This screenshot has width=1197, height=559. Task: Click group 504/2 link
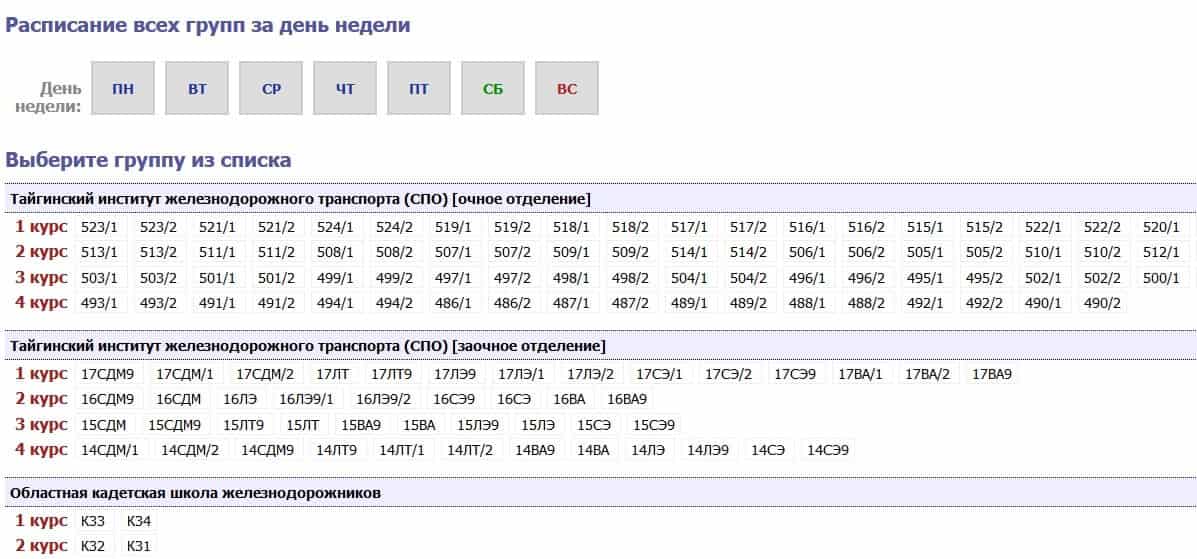click(x=748, y=278)
